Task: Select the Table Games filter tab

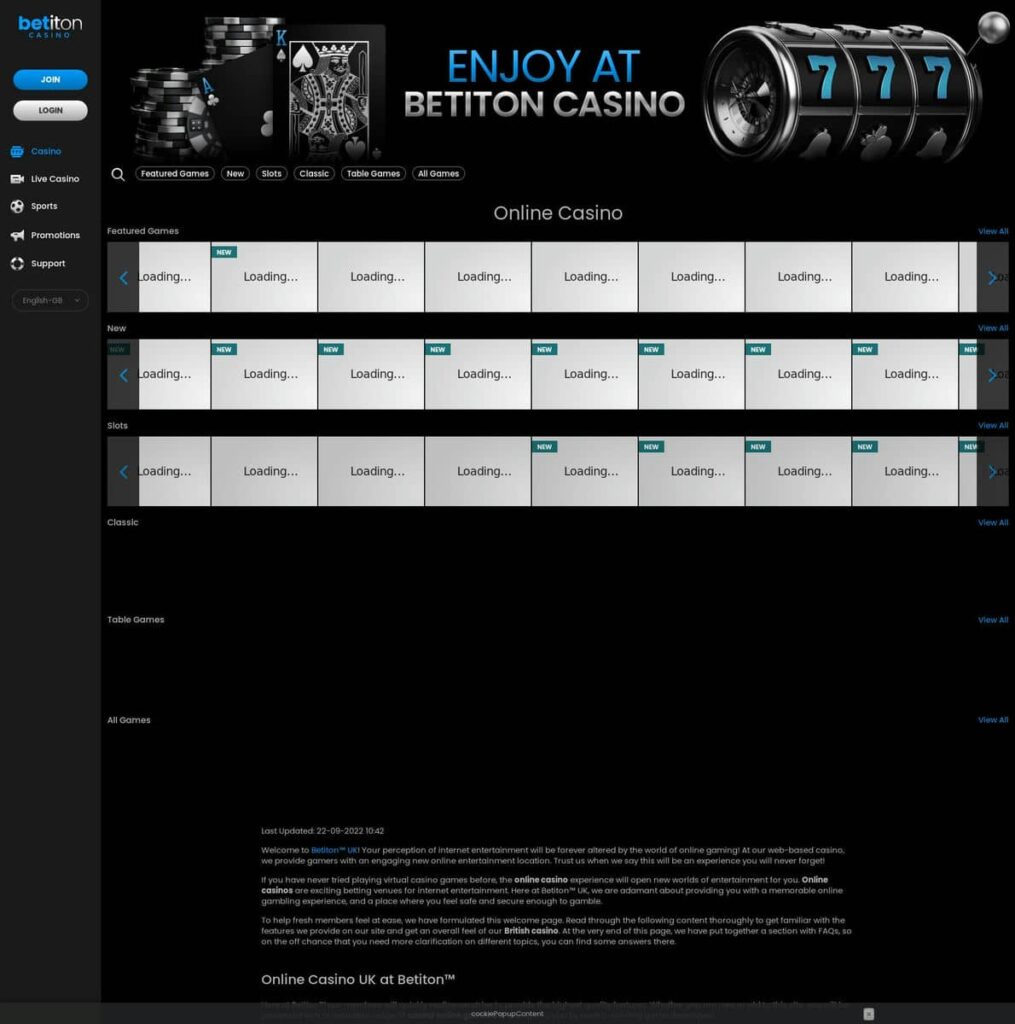Action: pos(373,174)
